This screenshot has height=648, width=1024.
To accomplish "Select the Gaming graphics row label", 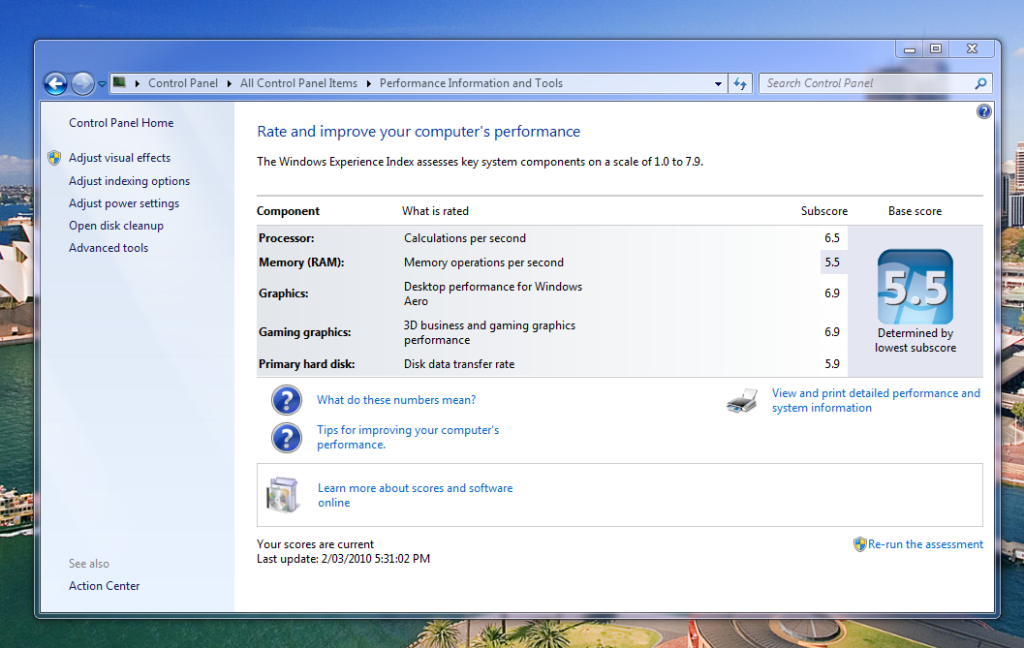I will coord(304,332).
